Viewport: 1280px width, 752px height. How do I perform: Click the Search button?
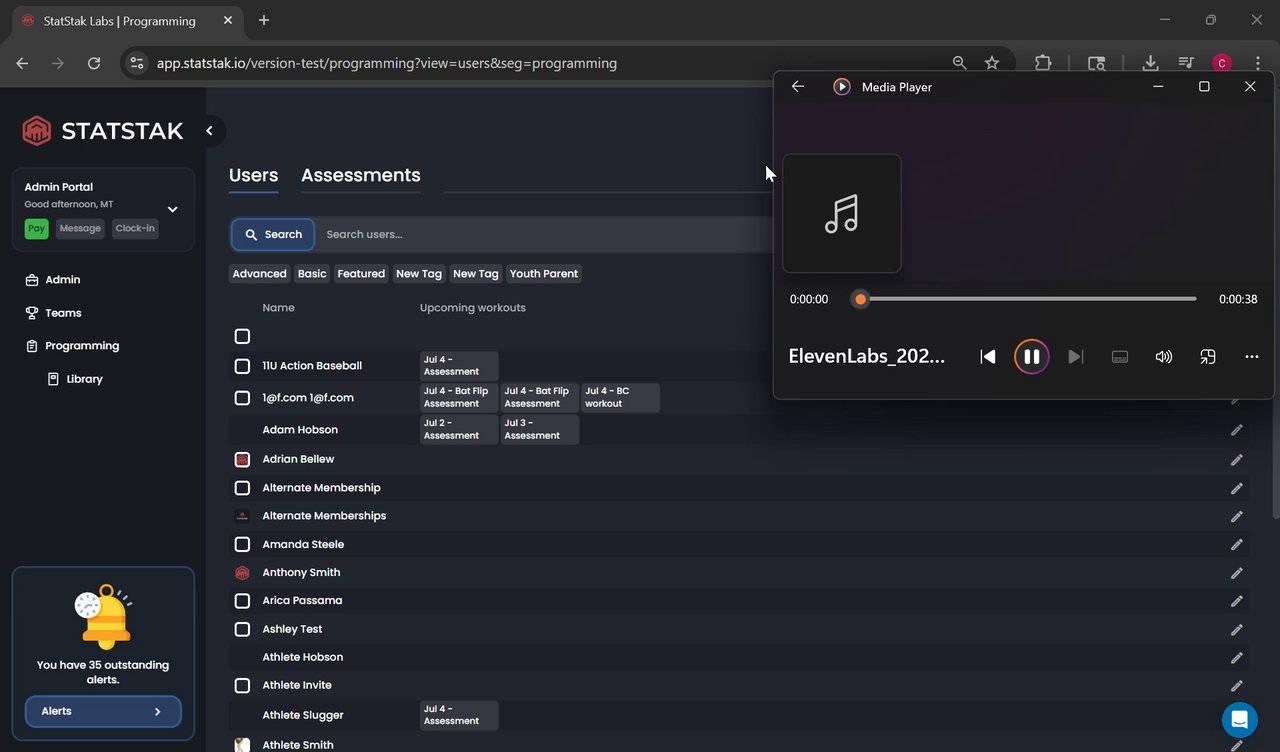click(x=273, y=235)
